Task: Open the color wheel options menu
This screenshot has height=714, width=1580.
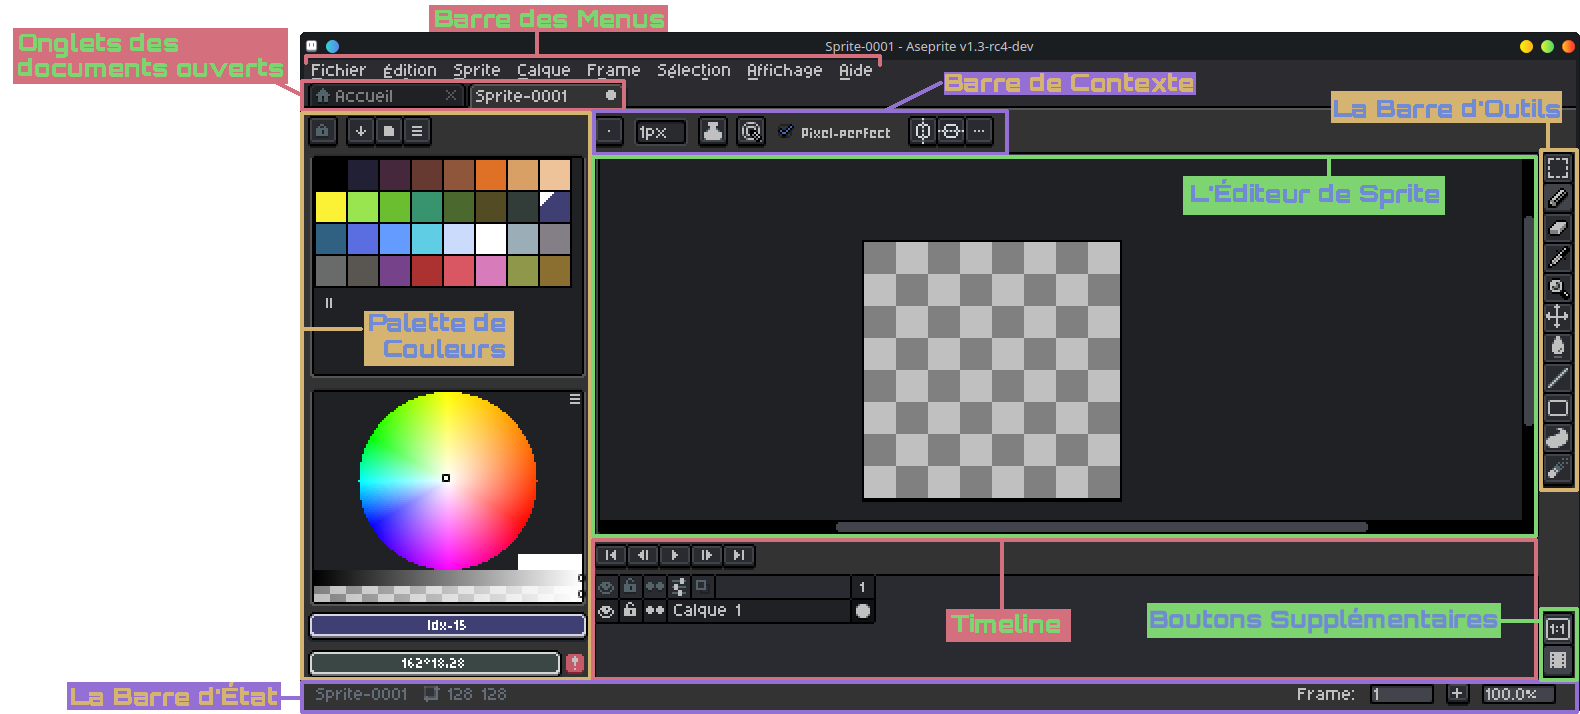Action: click(575, 399)
